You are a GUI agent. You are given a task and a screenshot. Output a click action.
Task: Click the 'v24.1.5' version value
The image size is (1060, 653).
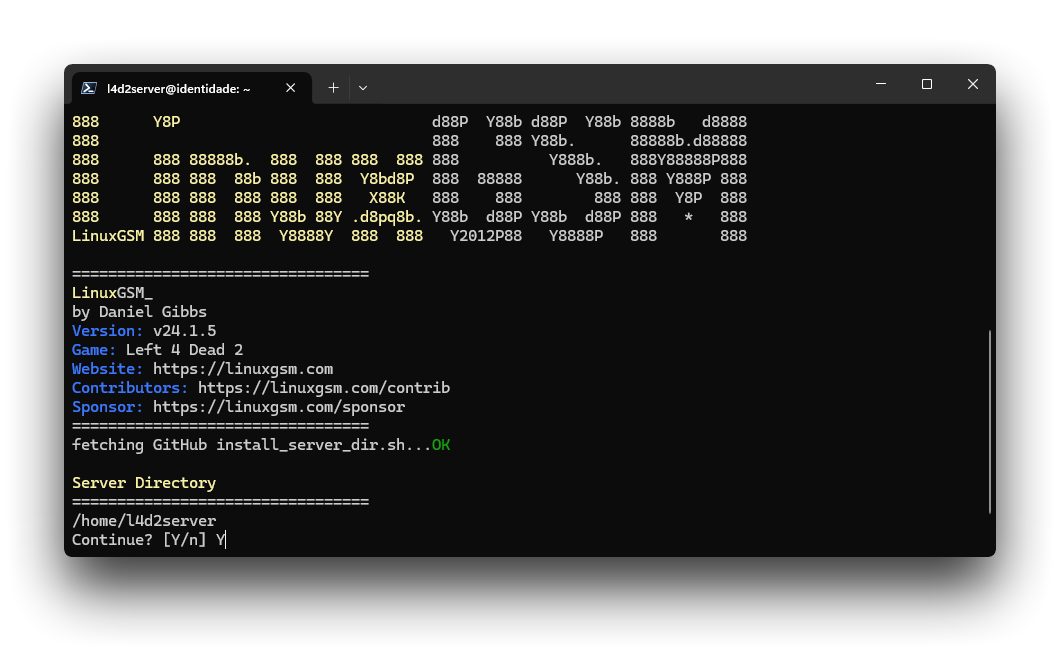click(185, 331)
